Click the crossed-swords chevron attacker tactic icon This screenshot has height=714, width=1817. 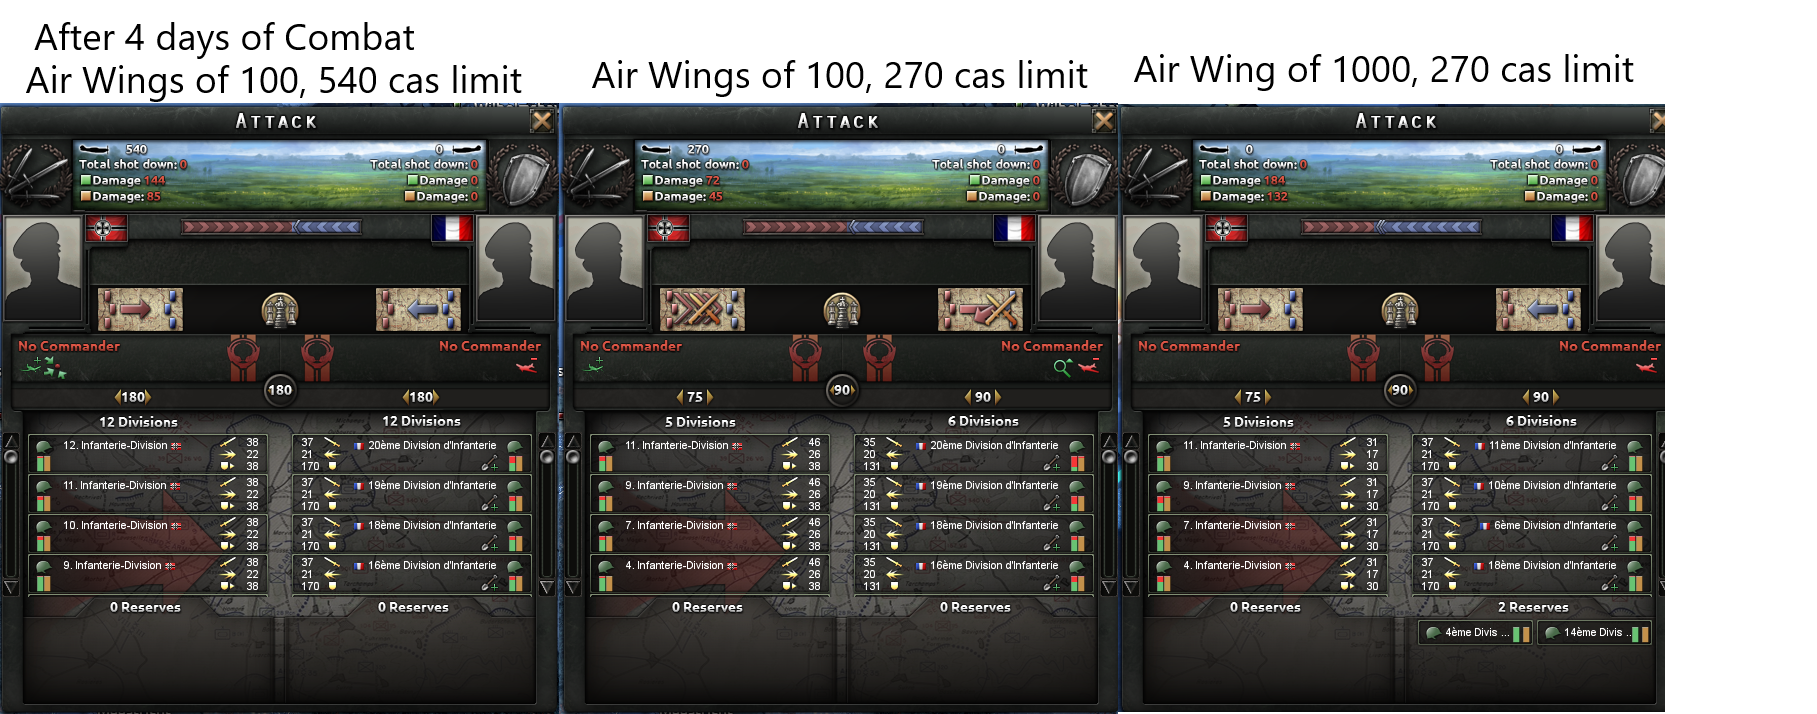click(702, 310)
